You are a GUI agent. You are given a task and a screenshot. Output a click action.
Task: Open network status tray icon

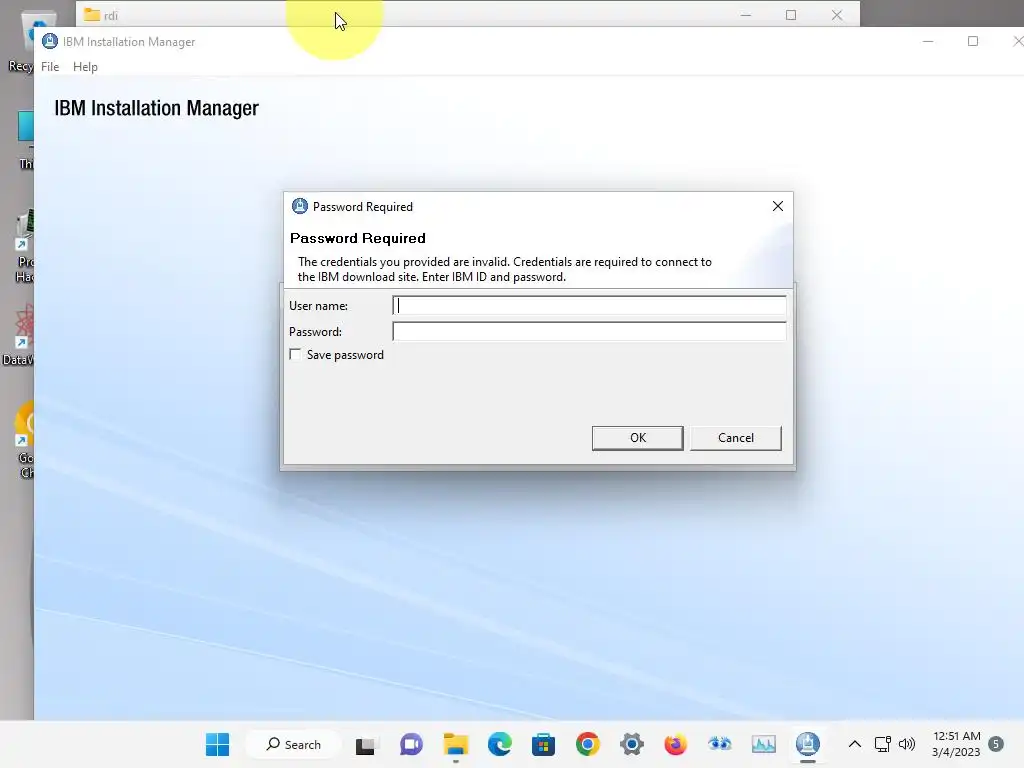(x=882, y=744)
